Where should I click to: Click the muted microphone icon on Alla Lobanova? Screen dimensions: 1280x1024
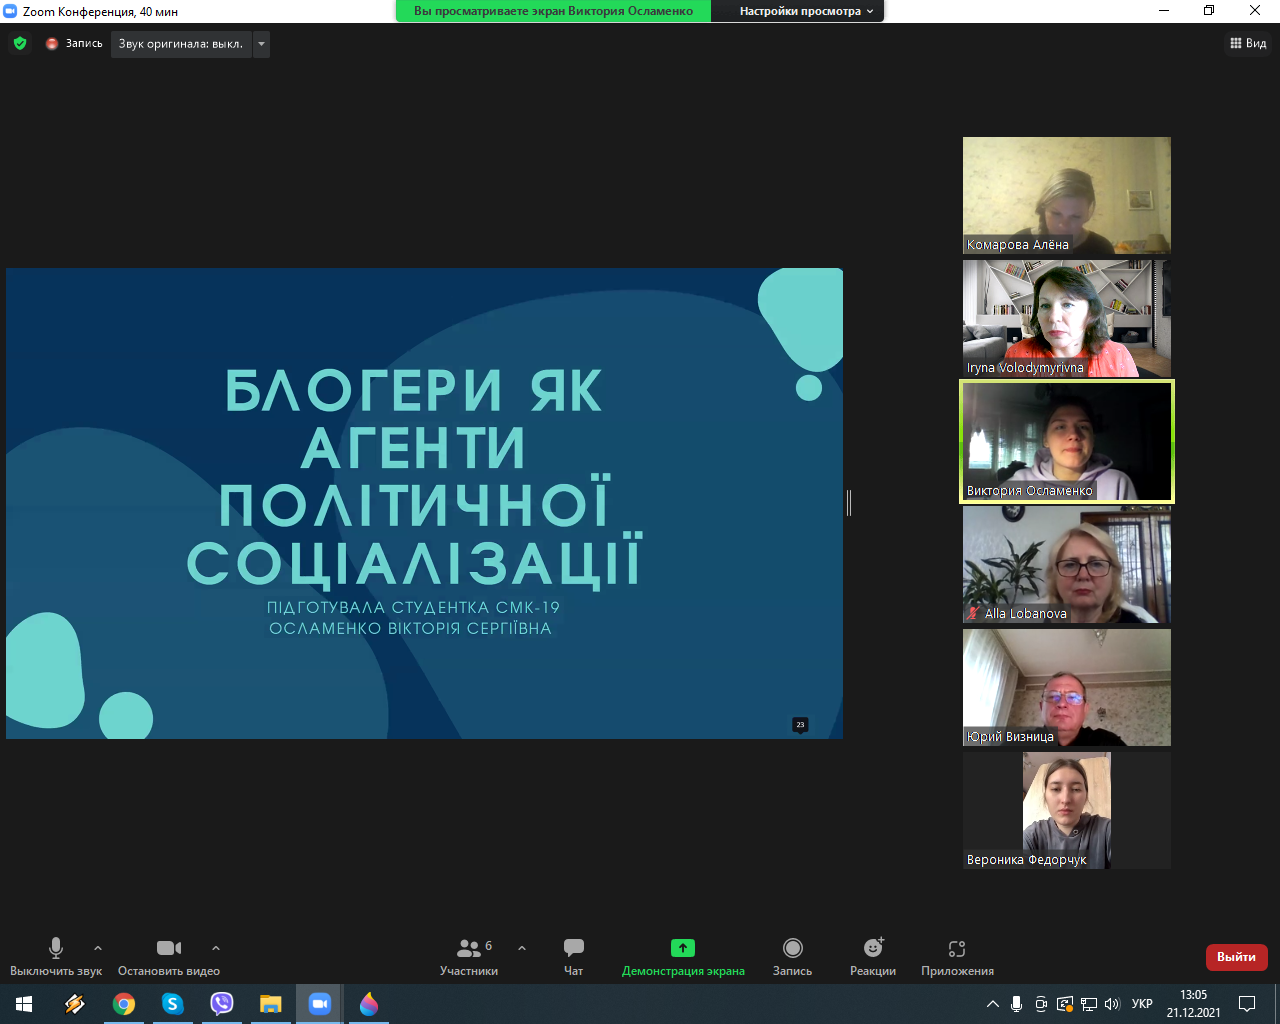click(973, 613)
